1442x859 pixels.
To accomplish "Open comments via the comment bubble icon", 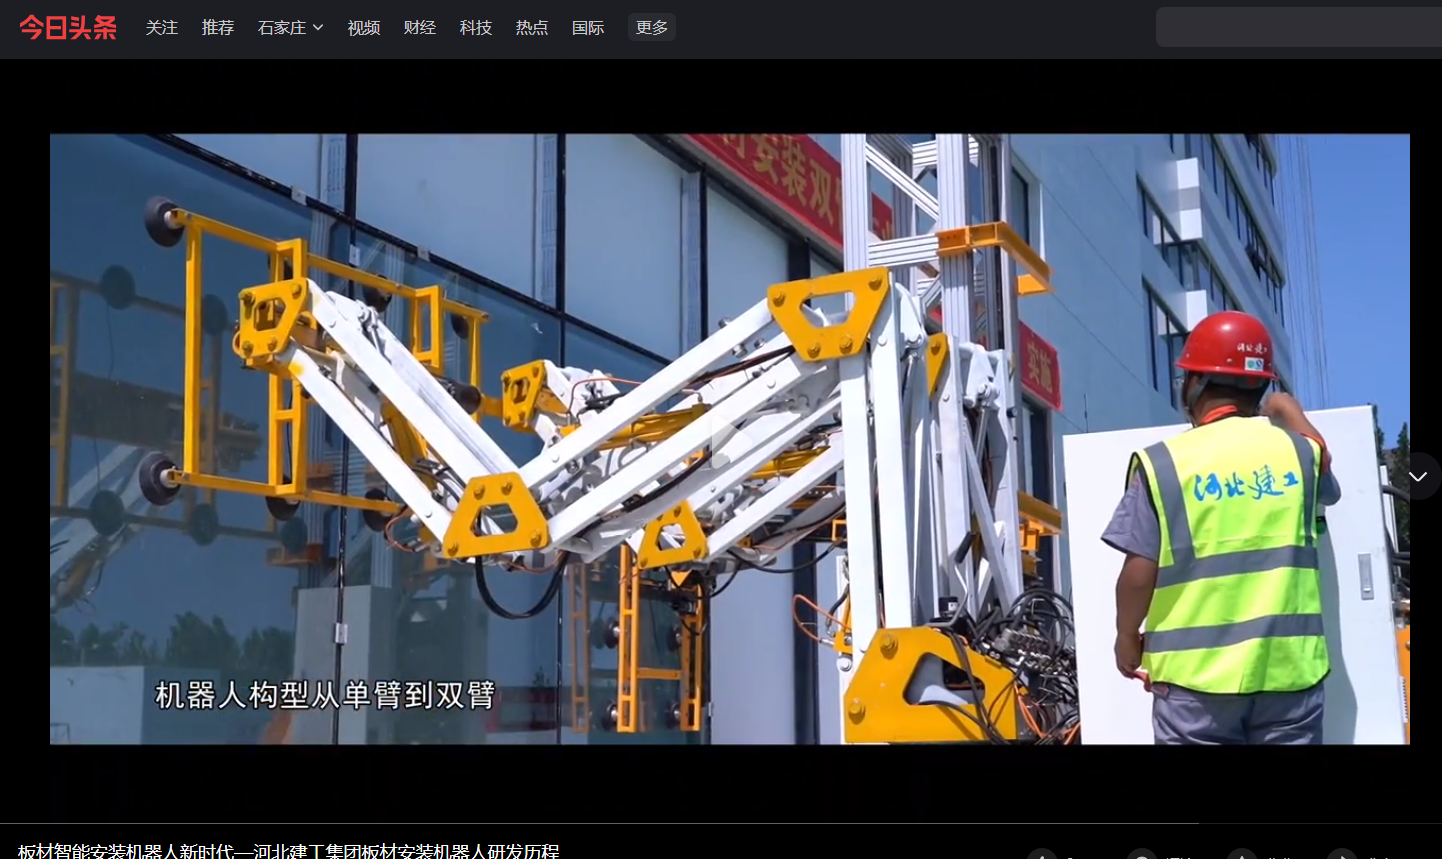I will [x=1142, y=855].
